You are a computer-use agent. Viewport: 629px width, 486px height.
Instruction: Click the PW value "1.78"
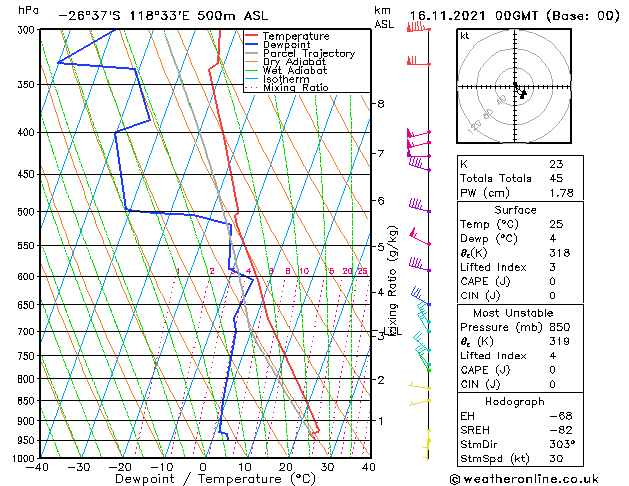pos(562,193)
